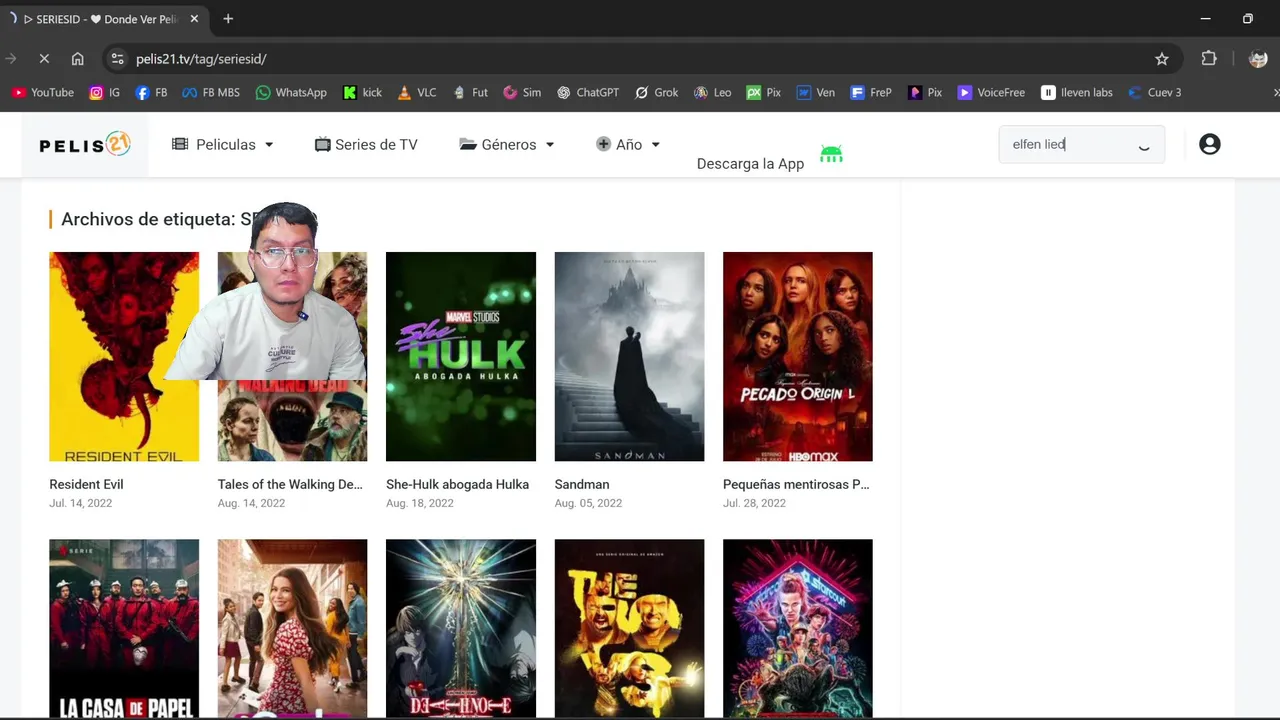Click Pequeñas mentirosas P... title link
1280x720 pixels.
tap(796, 484)
